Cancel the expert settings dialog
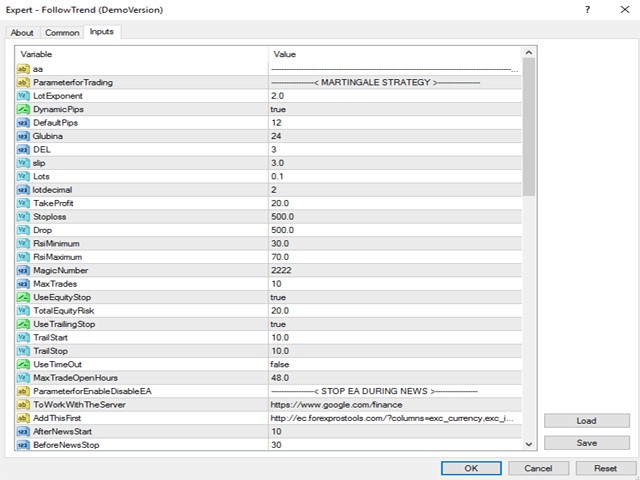 point(538,468)
